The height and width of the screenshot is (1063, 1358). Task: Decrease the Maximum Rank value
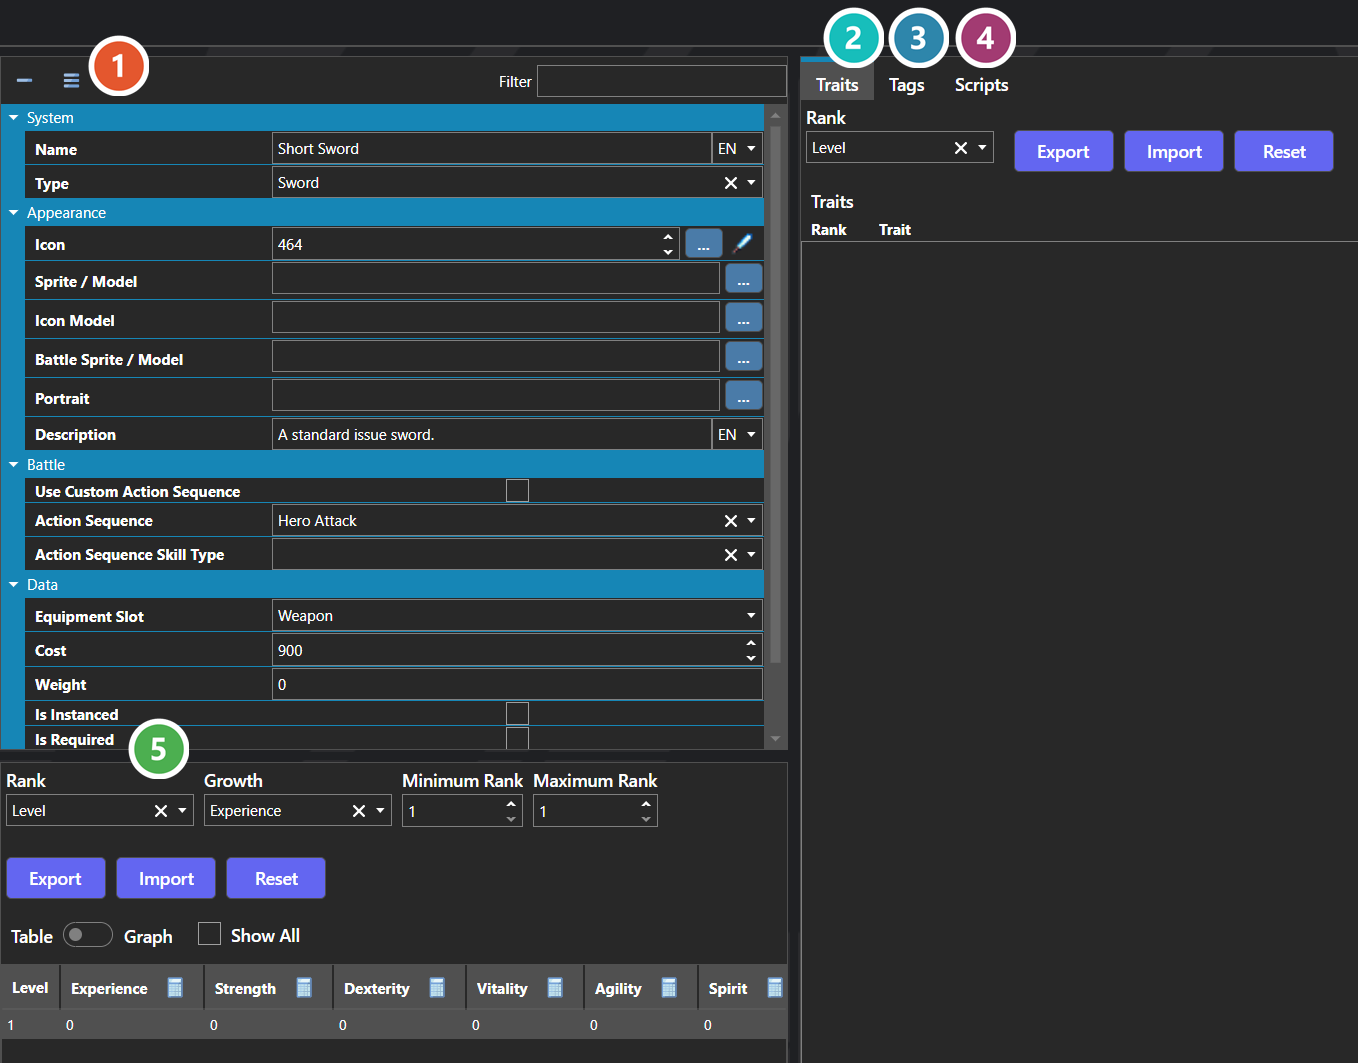click(x=646, y=819)
